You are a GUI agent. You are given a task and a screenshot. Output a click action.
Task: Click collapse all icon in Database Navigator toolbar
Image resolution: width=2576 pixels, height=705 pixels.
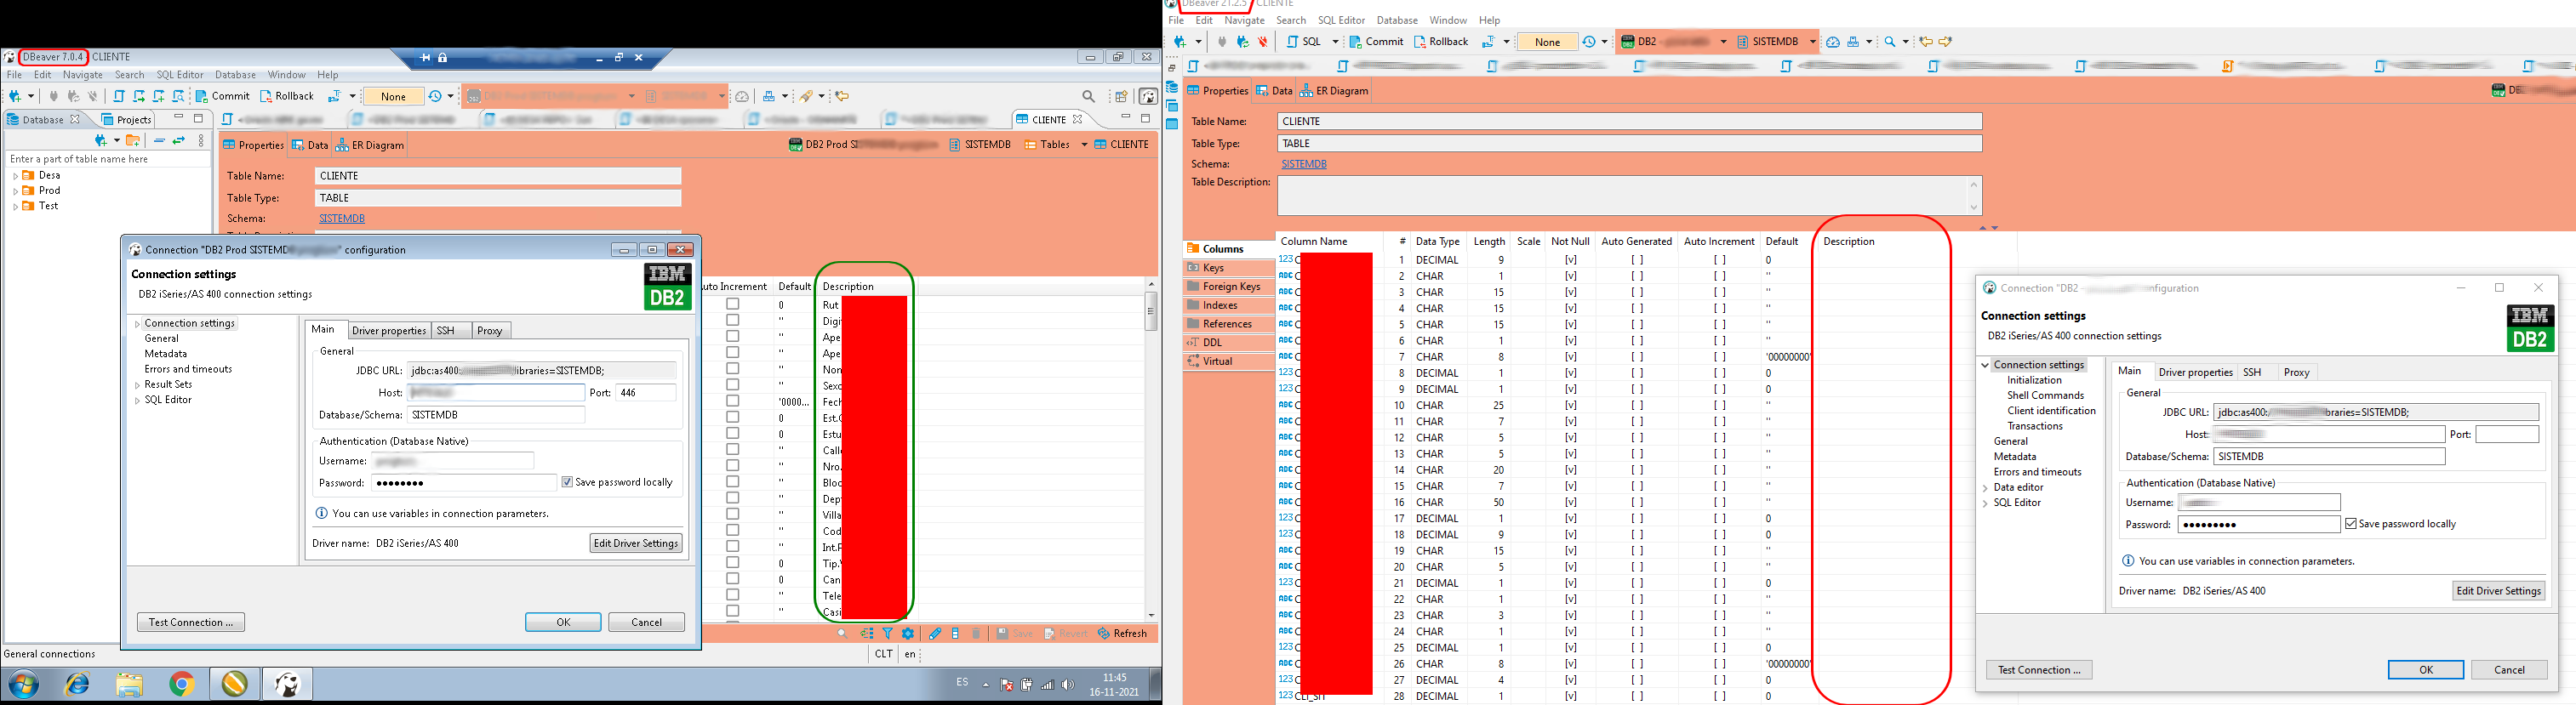pos(159,141)
